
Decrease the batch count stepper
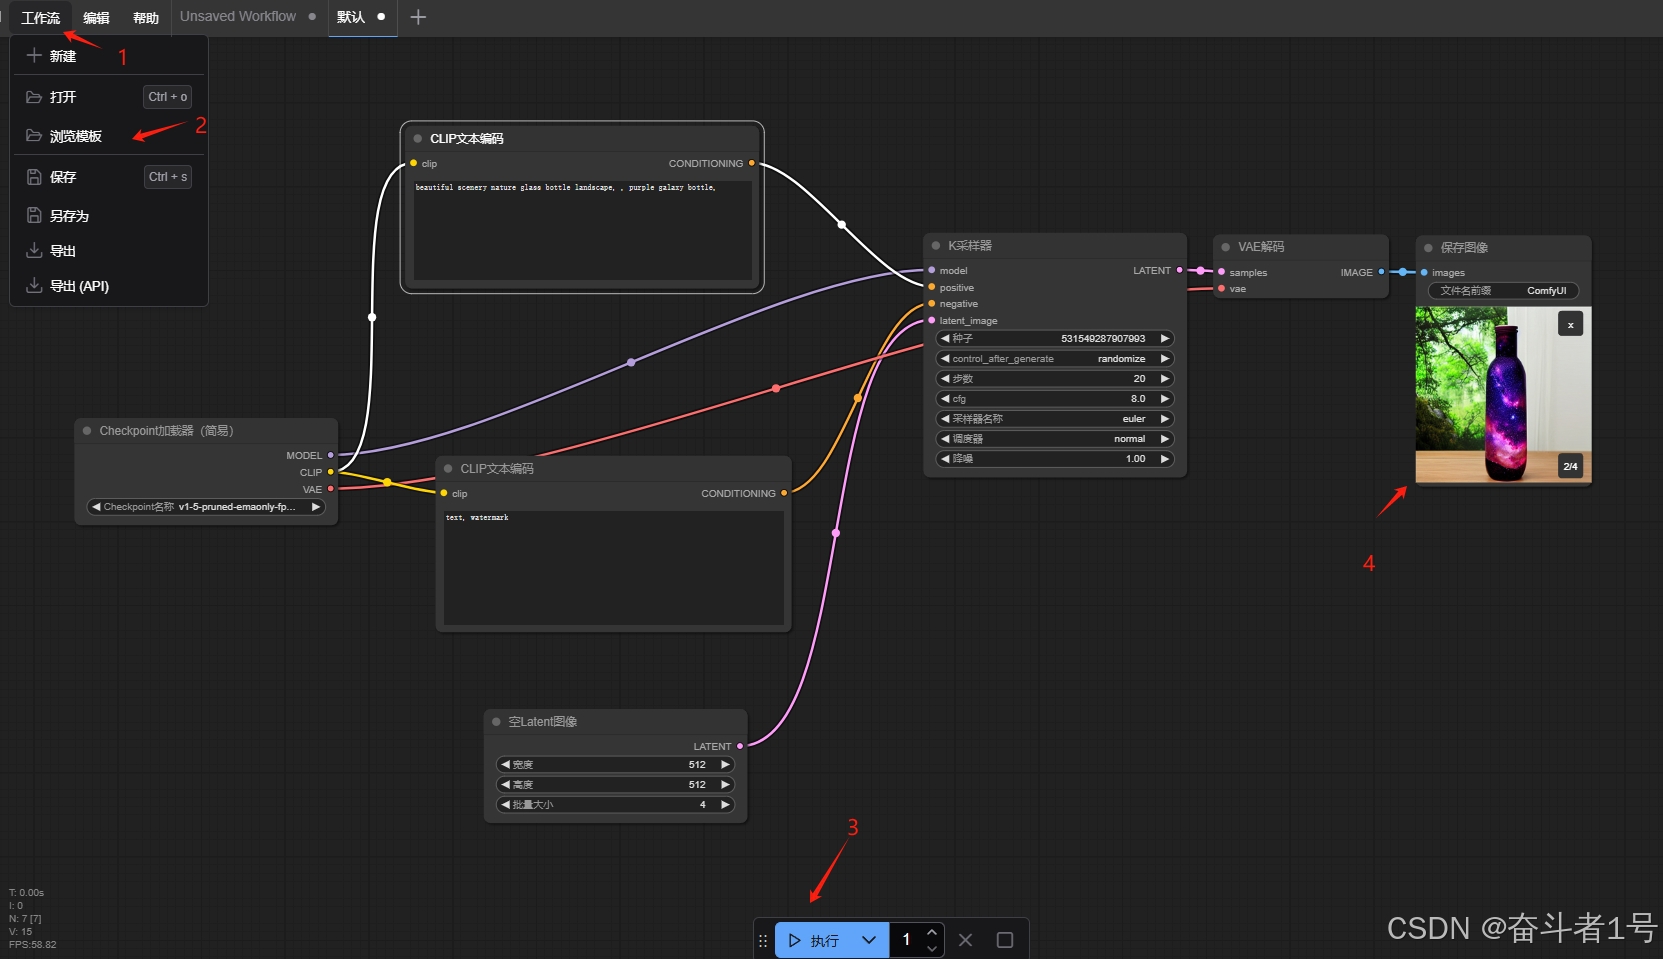point(932,948)
